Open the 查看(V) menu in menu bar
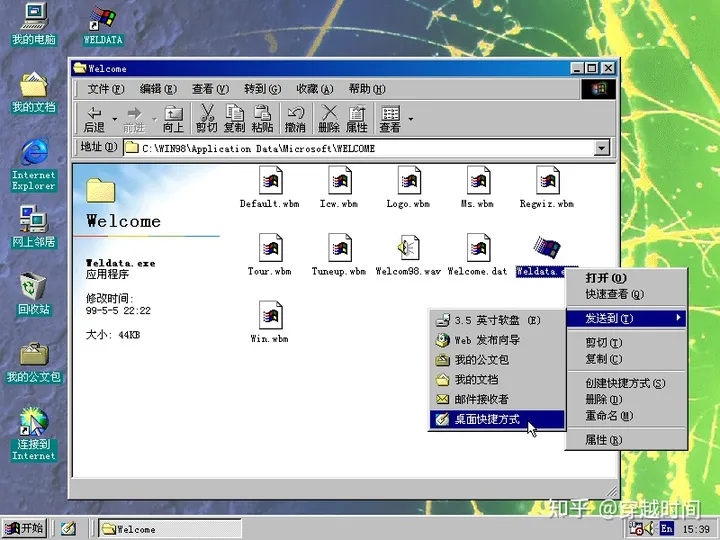Screen dimensions: 720x540 pos(210,89)
